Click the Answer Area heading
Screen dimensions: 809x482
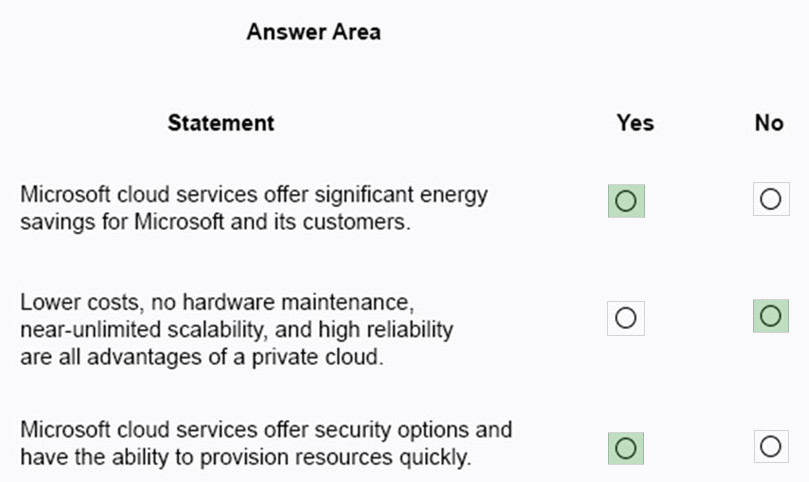point(313,32)
